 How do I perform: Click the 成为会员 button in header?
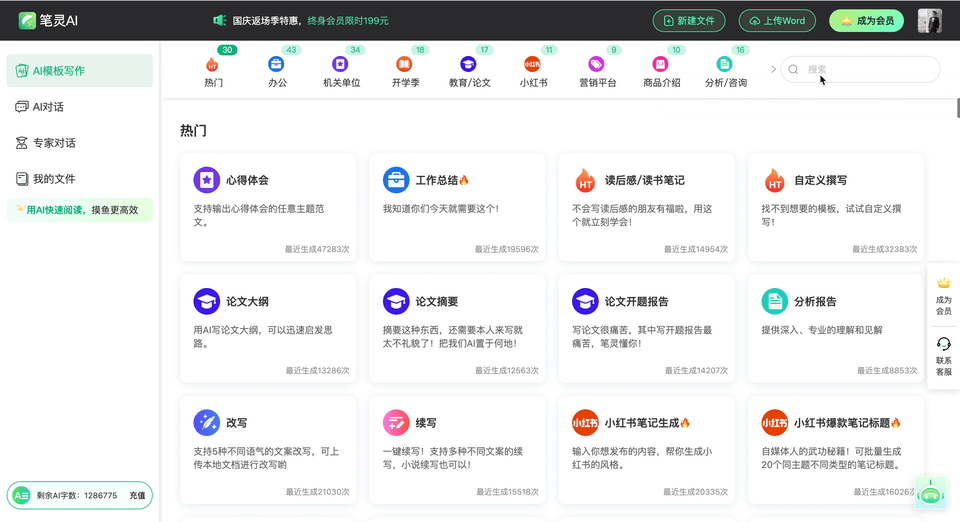point(865,21)
